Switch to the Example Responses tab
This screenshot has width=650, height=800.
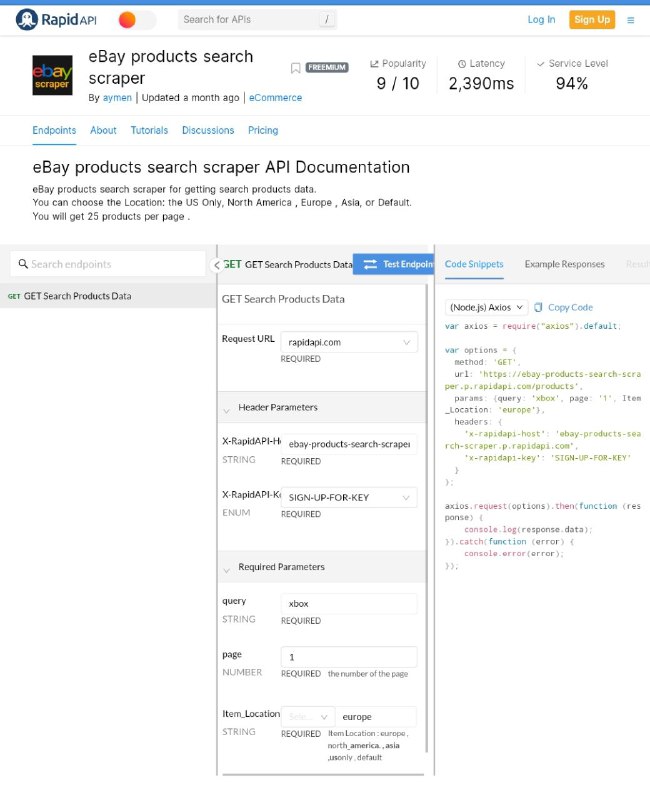point(564,264)
